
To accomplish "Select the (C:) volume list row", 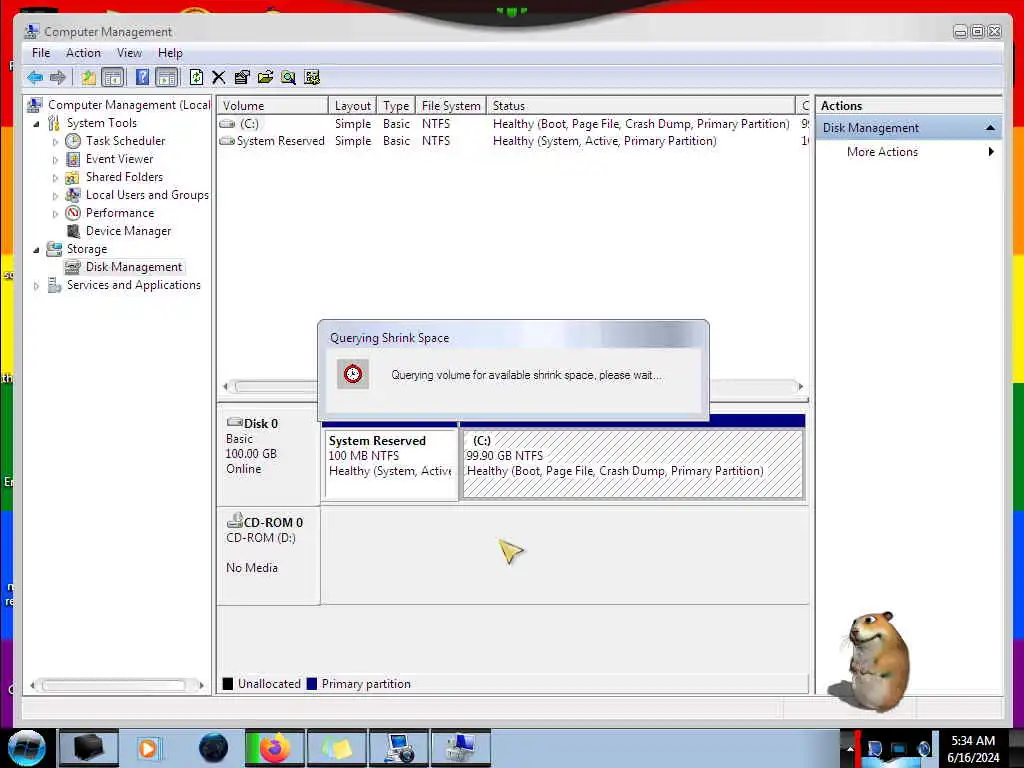I will 512,123.
